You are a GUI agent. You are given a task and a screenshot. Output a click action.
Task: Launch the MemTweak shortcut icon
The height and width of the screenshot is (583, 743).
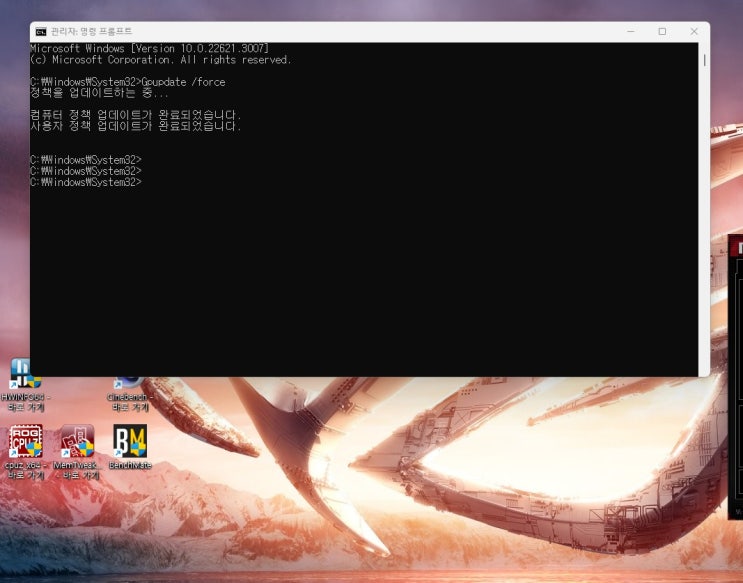pyautogui.click(x=77, y=452)
